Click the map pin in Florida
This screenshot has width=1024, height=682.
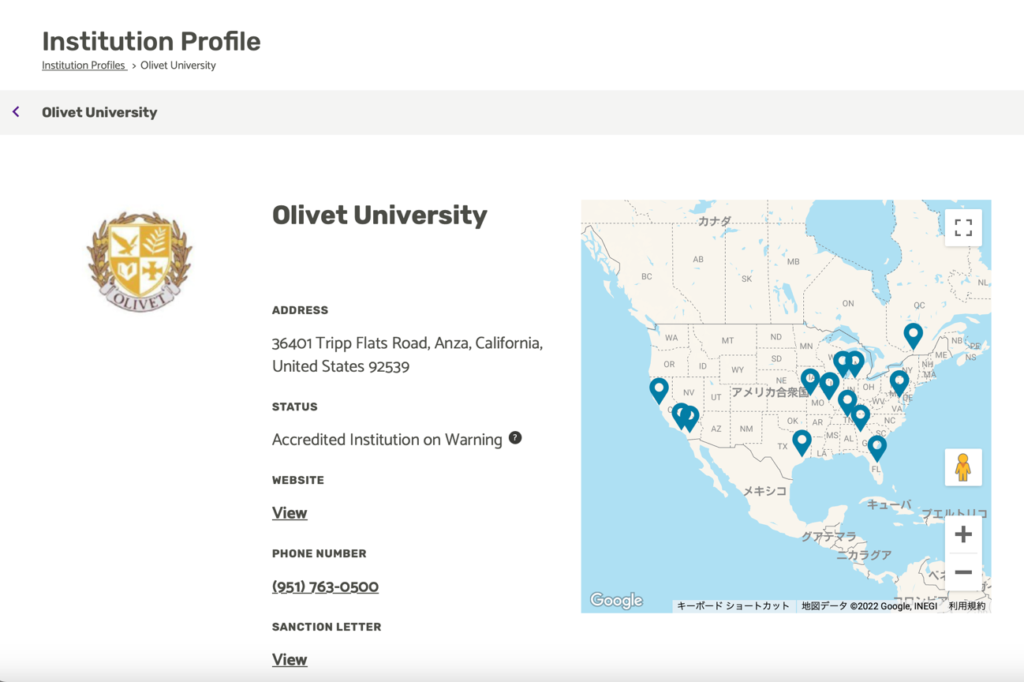point(877,447)
